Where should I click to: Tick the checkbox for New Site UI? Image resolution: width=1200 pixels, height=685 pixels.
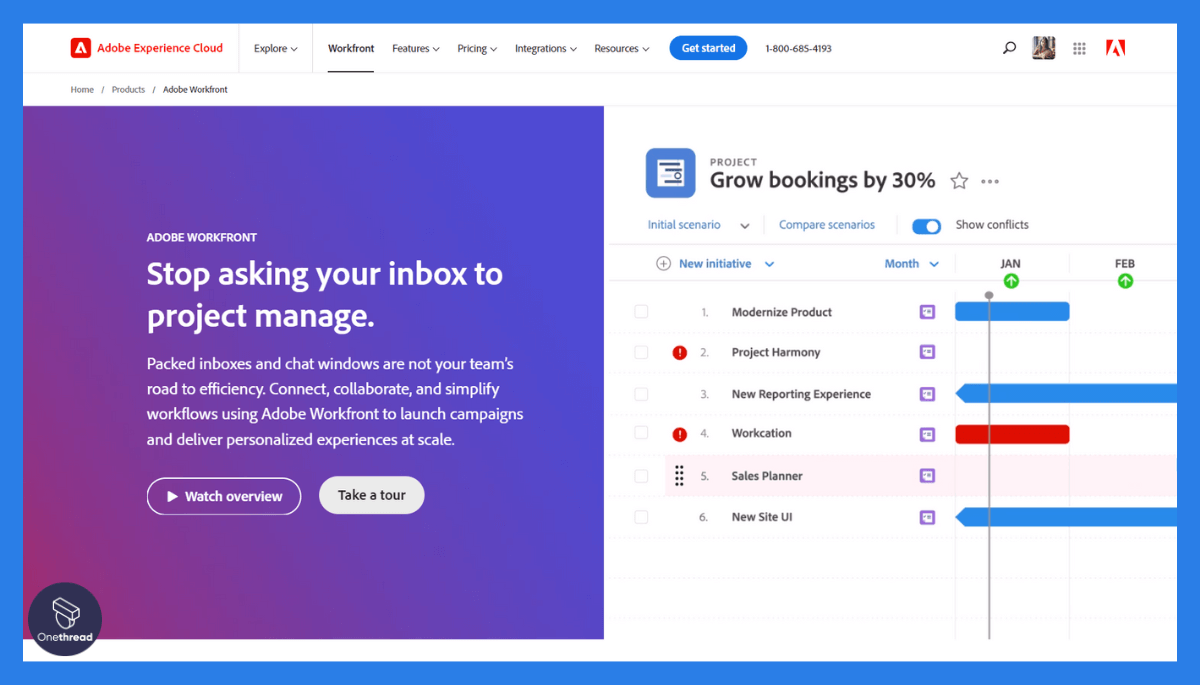click(641, 517)
